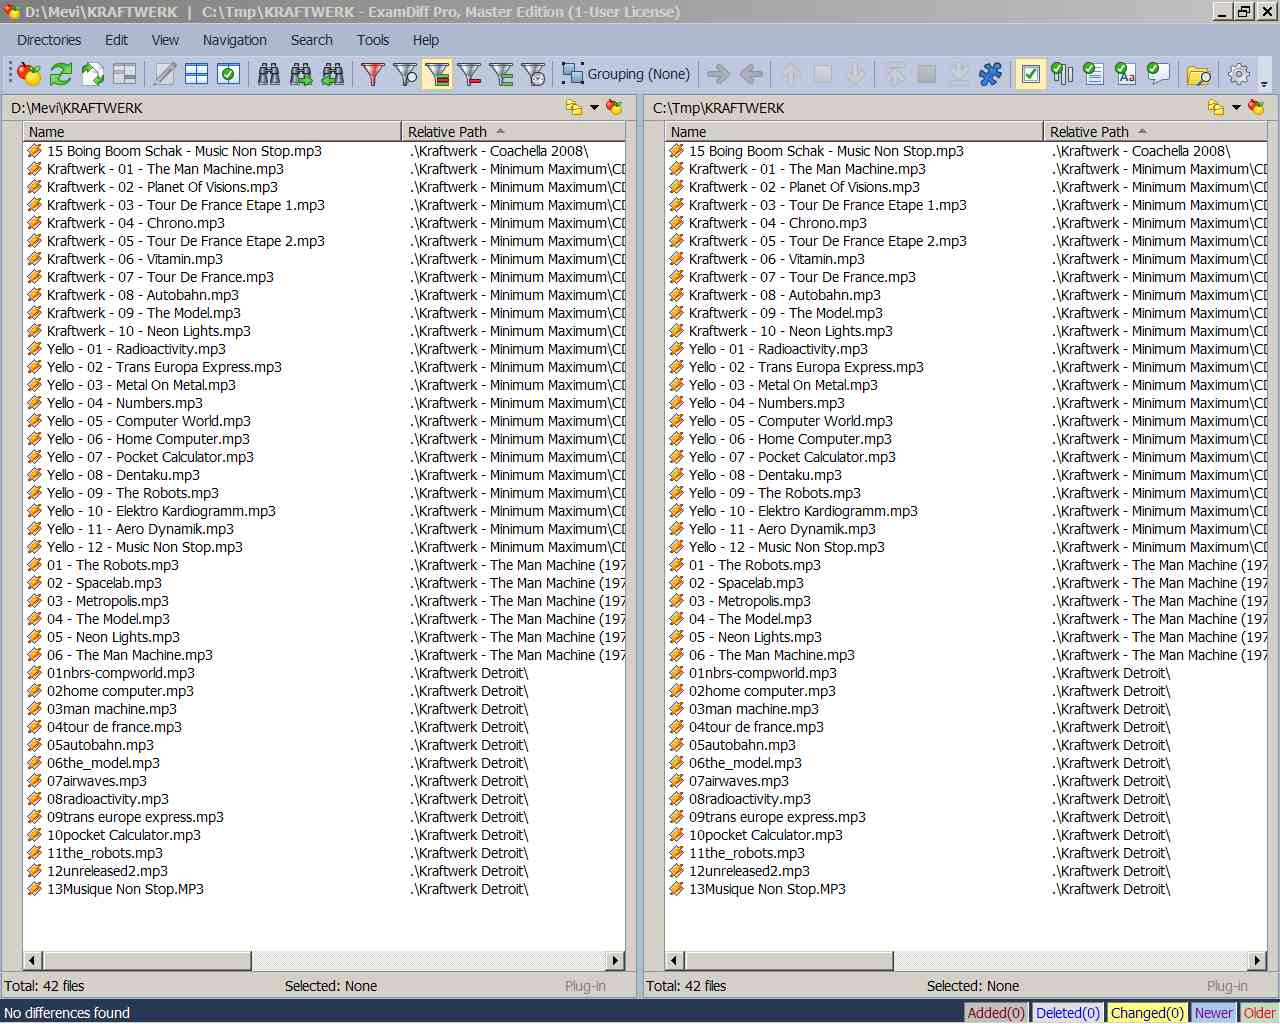The image size is (1280, 1024).
Task: Click the left pane compare apple icon
Action: pyautogui.click(x=615, y=107)
